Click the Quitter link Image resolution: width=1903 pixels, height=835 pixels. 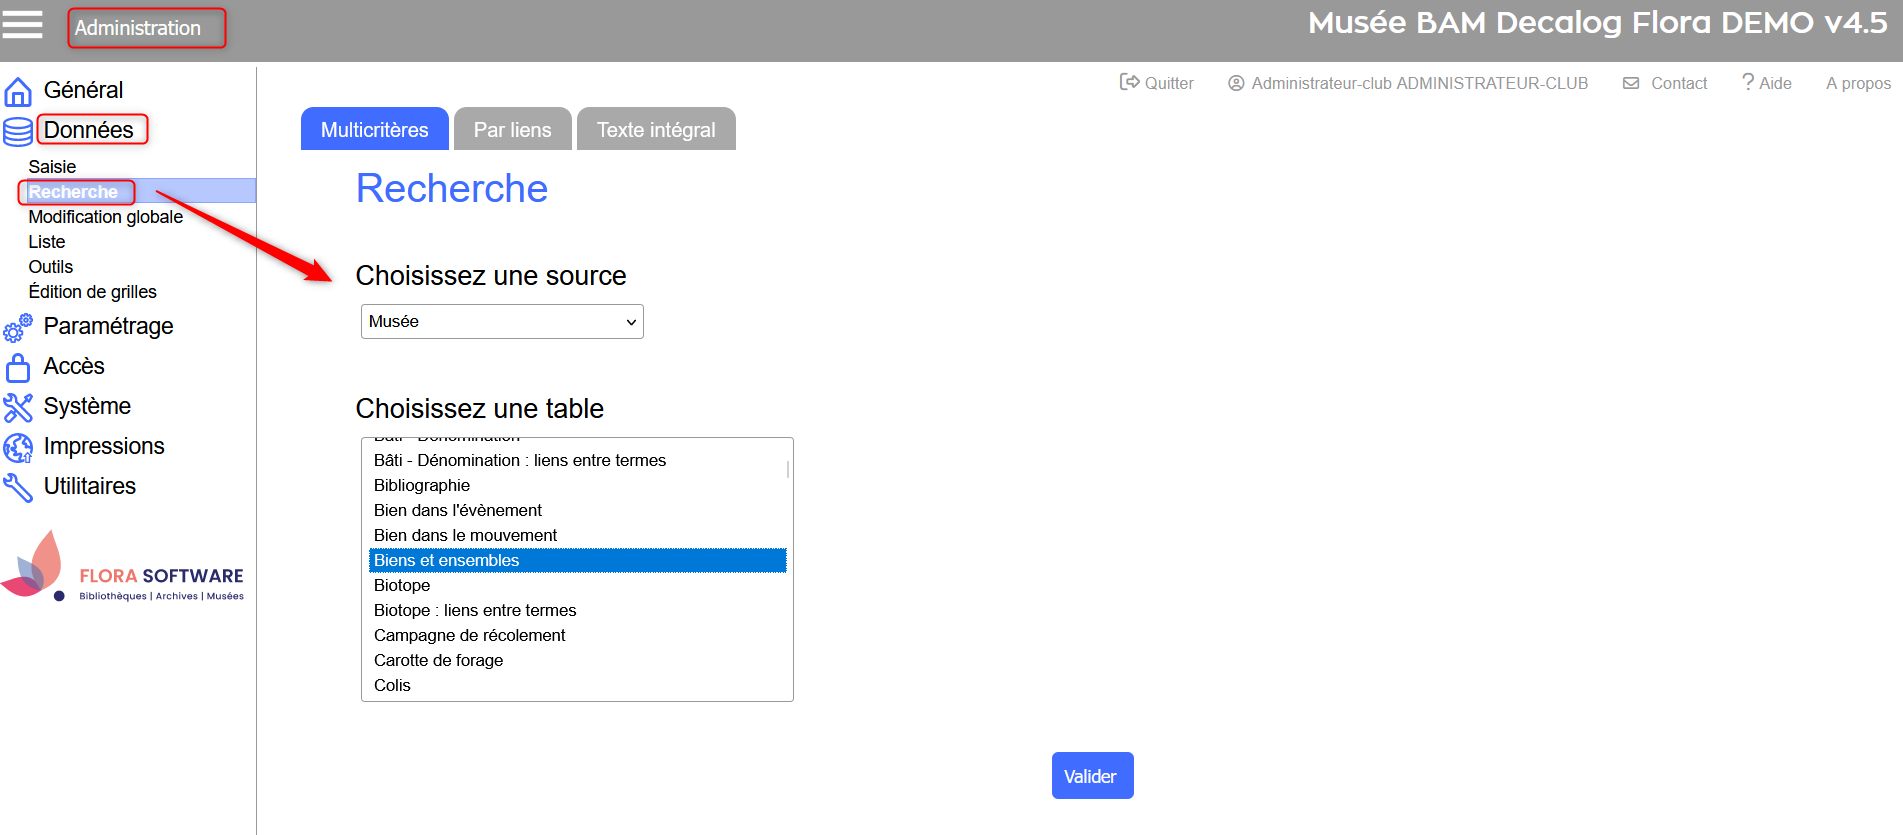pos(1157,83)
